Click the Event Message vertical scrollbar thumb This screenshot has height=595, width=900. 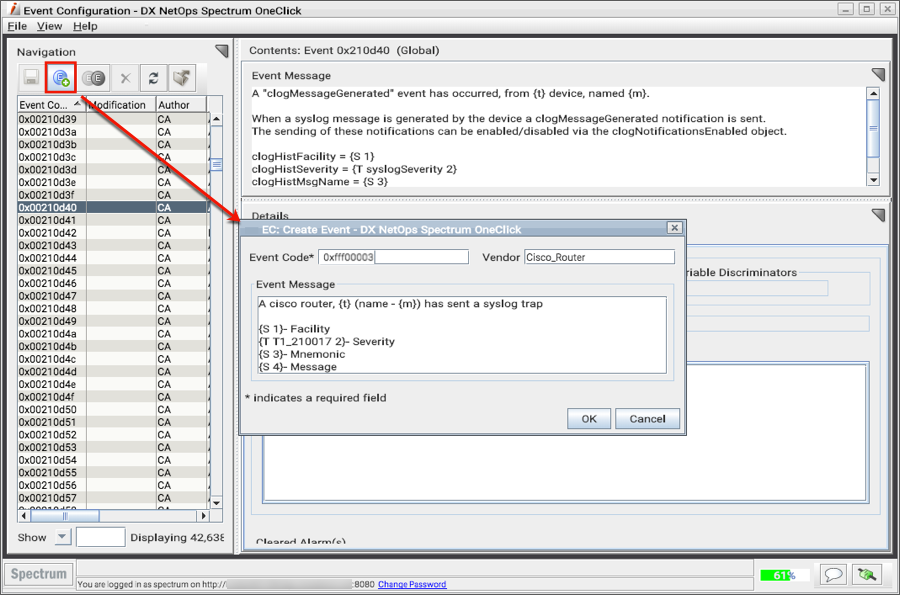coord(873,129)
